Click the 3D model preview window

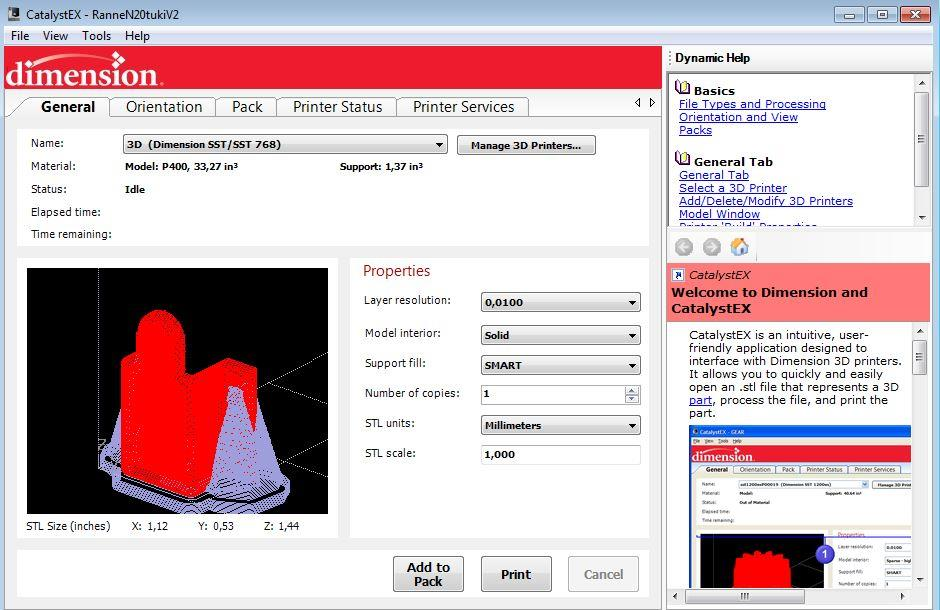[177, 391]
